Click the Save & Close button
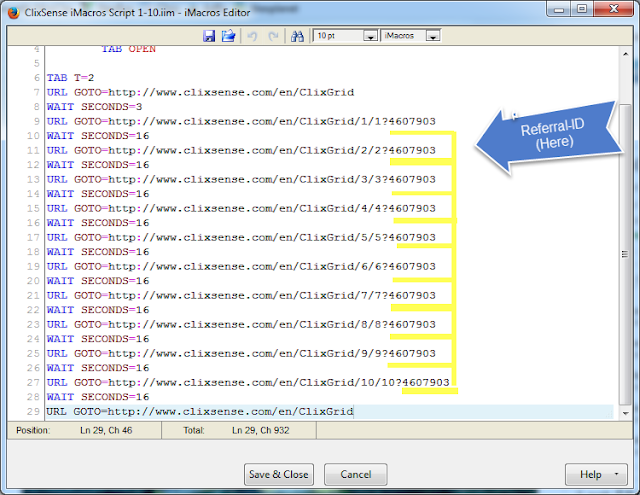Screen dimensions: 640x495 279,474
